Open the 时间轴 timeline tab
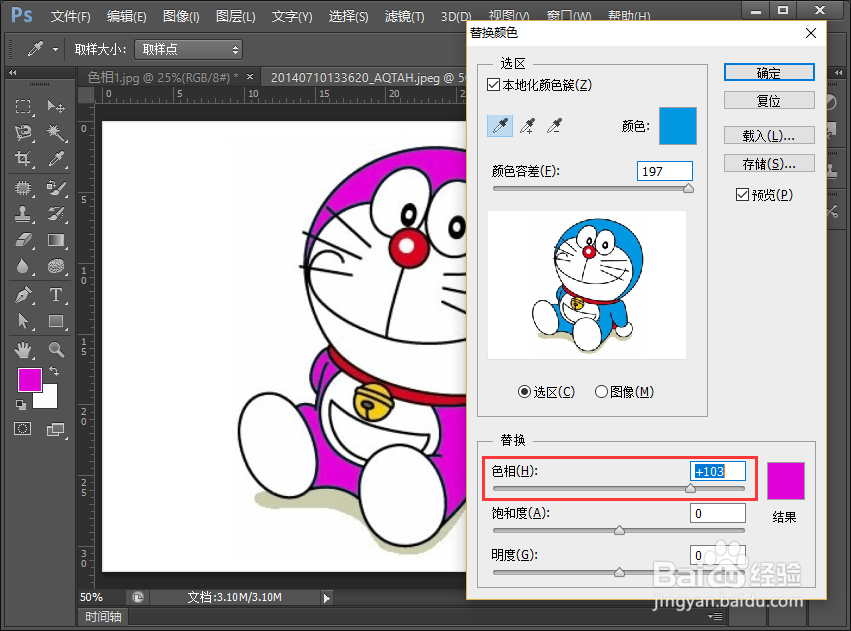The height and width of the screenshot is (631, 851). [x=103, y=616]
